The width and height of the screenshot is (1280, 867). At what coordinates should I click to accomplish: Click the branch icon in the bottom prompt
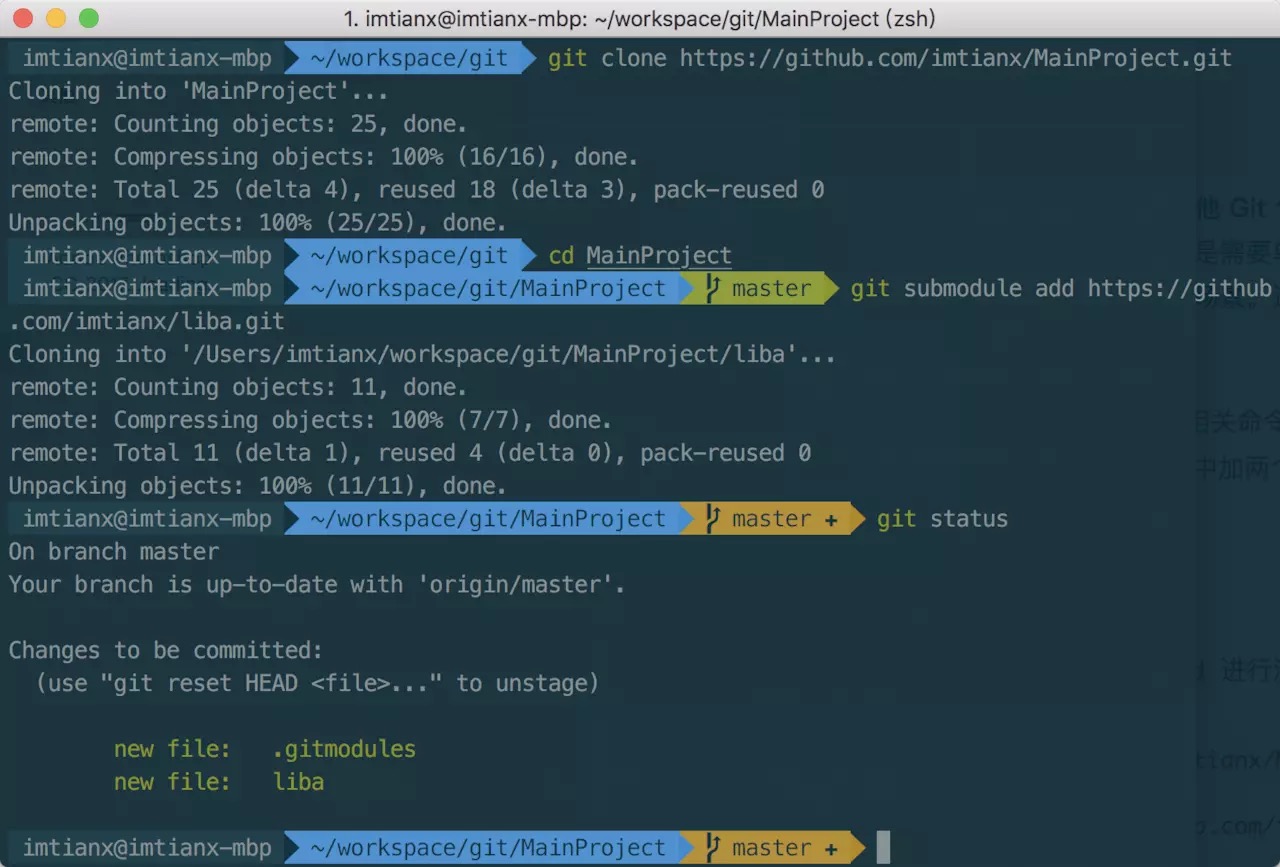pyautogui.click(x=713, y=848)
